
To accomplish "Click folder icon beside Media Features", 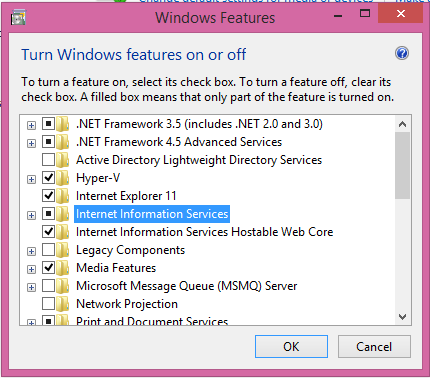I will tap(62, 268).
